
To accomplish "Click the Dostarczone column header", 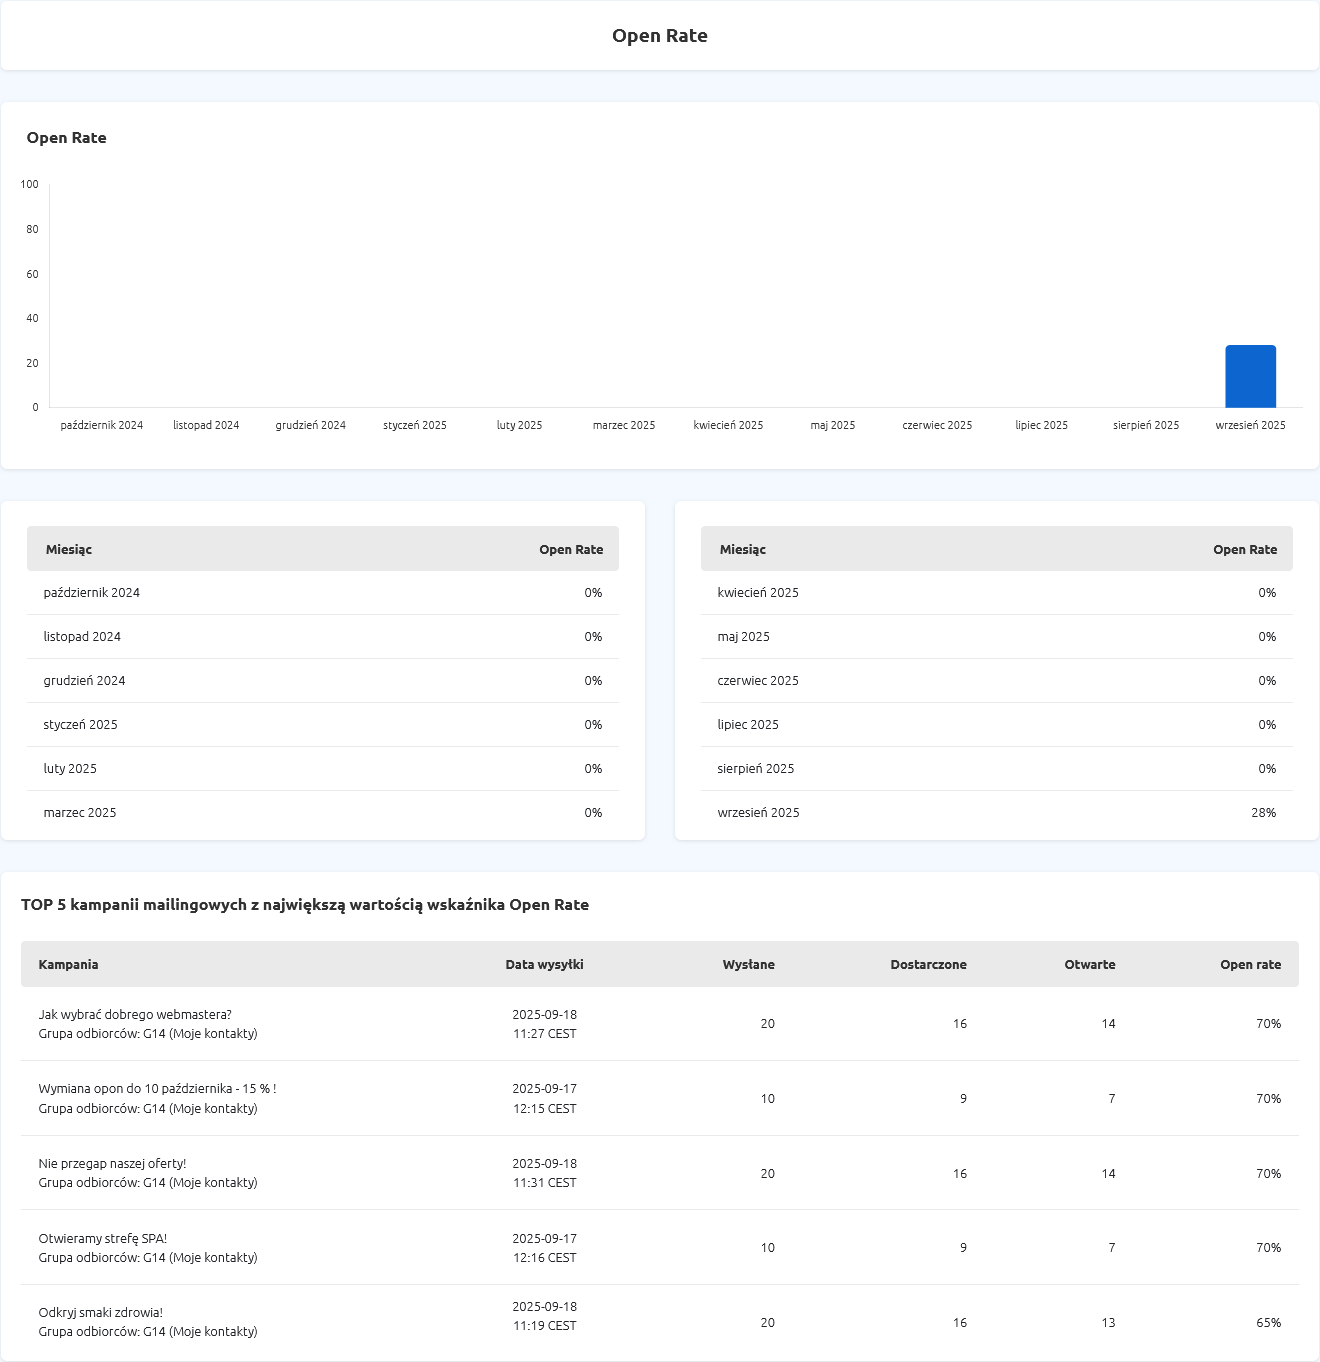I will [x=928, y=964].
